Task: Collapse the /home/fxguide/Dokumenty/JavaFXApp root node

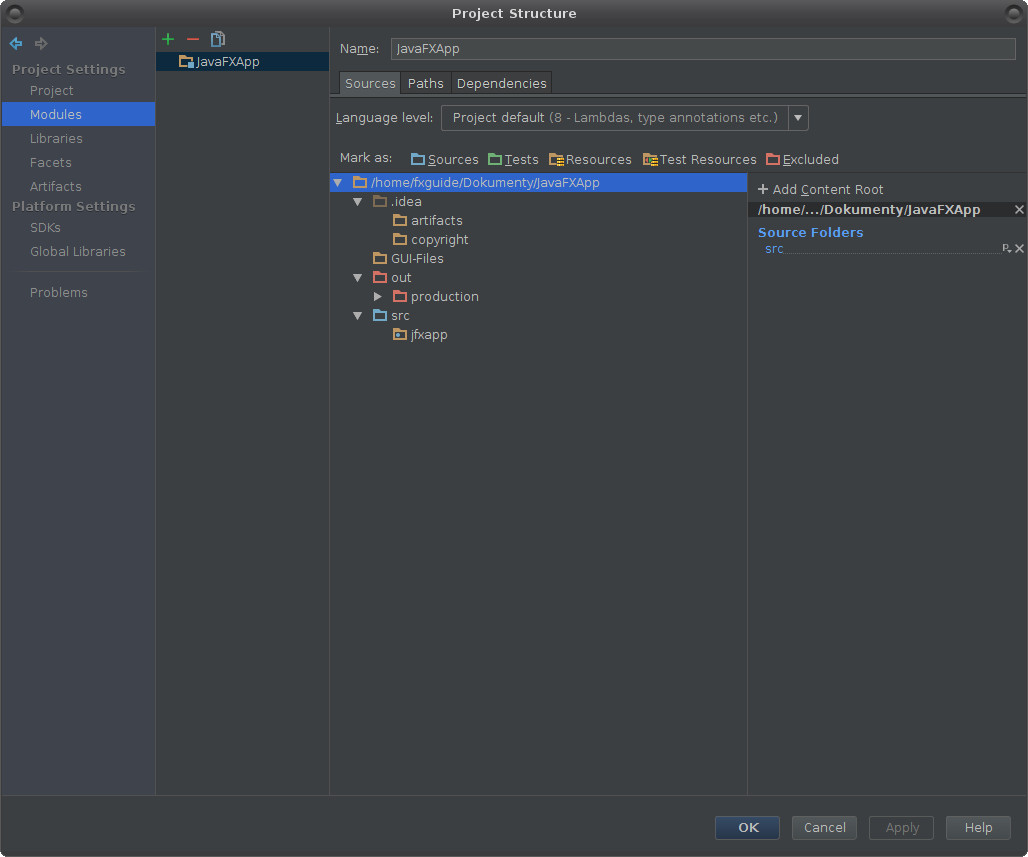Action: (338, 183)
